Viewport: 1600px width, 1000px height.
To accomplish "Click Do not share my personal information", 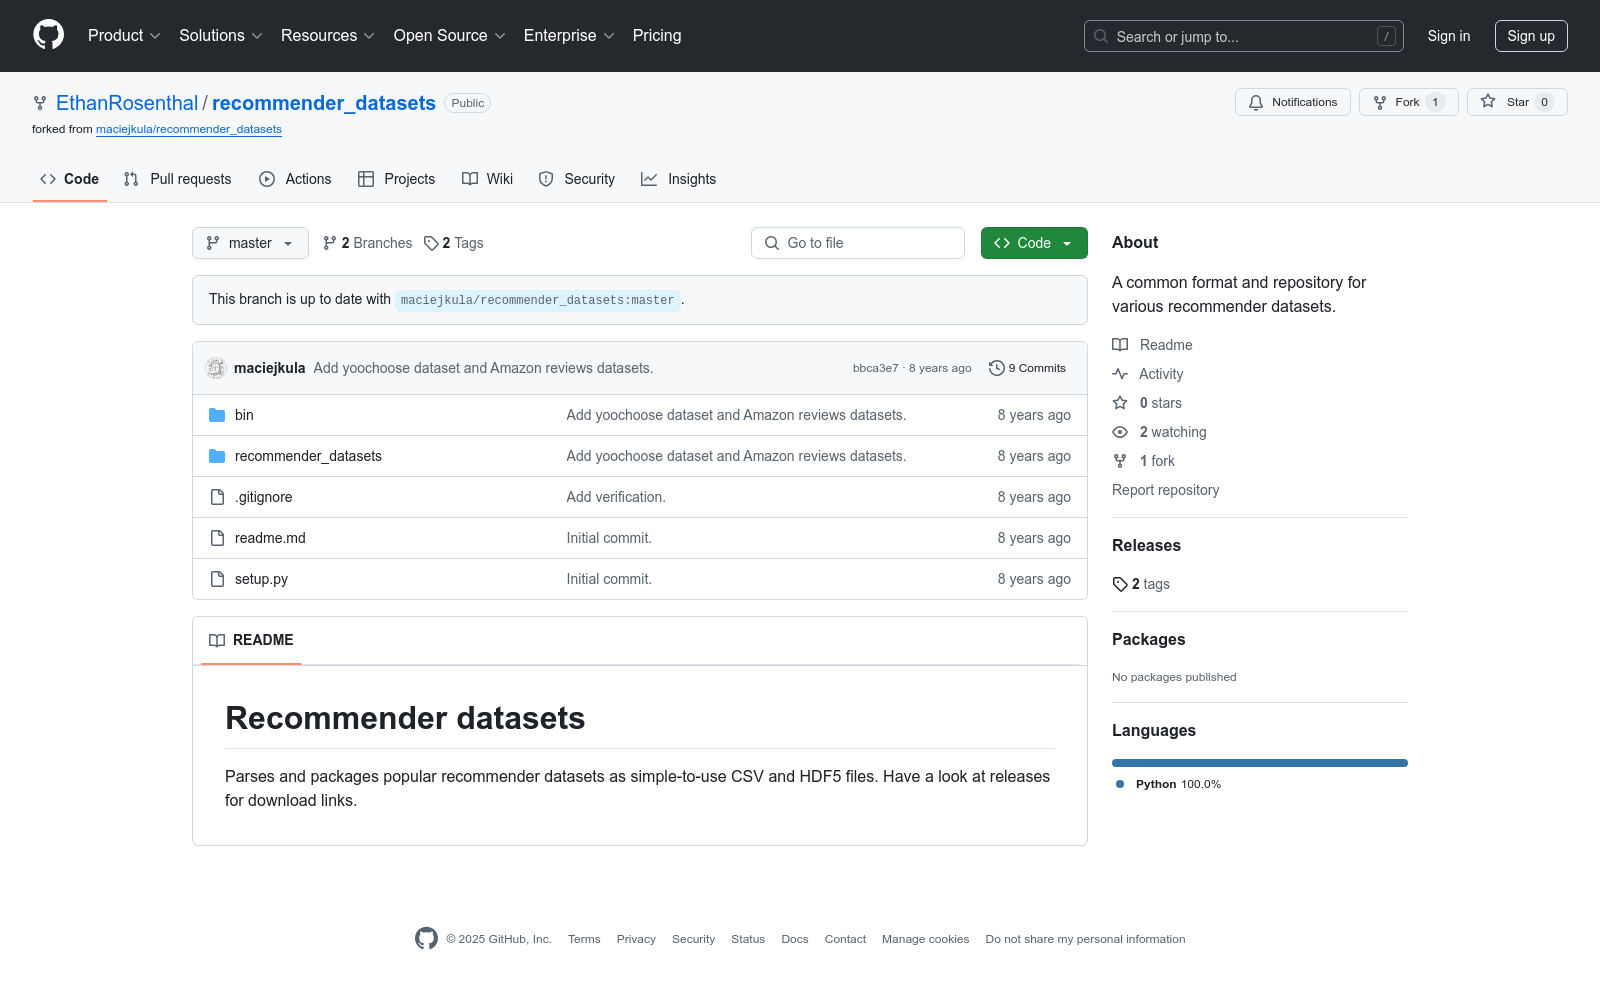I will coord(1086,939).
